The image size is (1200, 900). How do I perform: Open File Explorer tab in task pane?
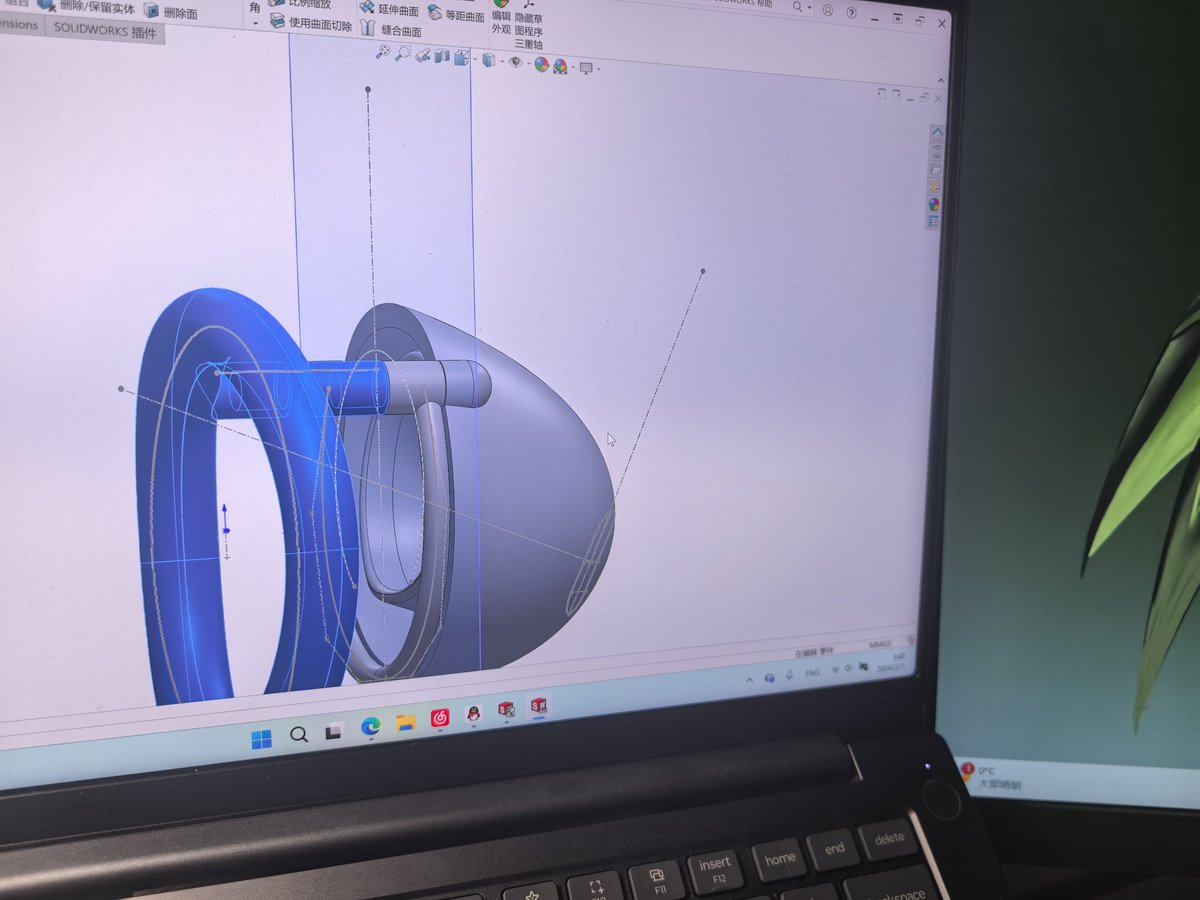[936, 170]
